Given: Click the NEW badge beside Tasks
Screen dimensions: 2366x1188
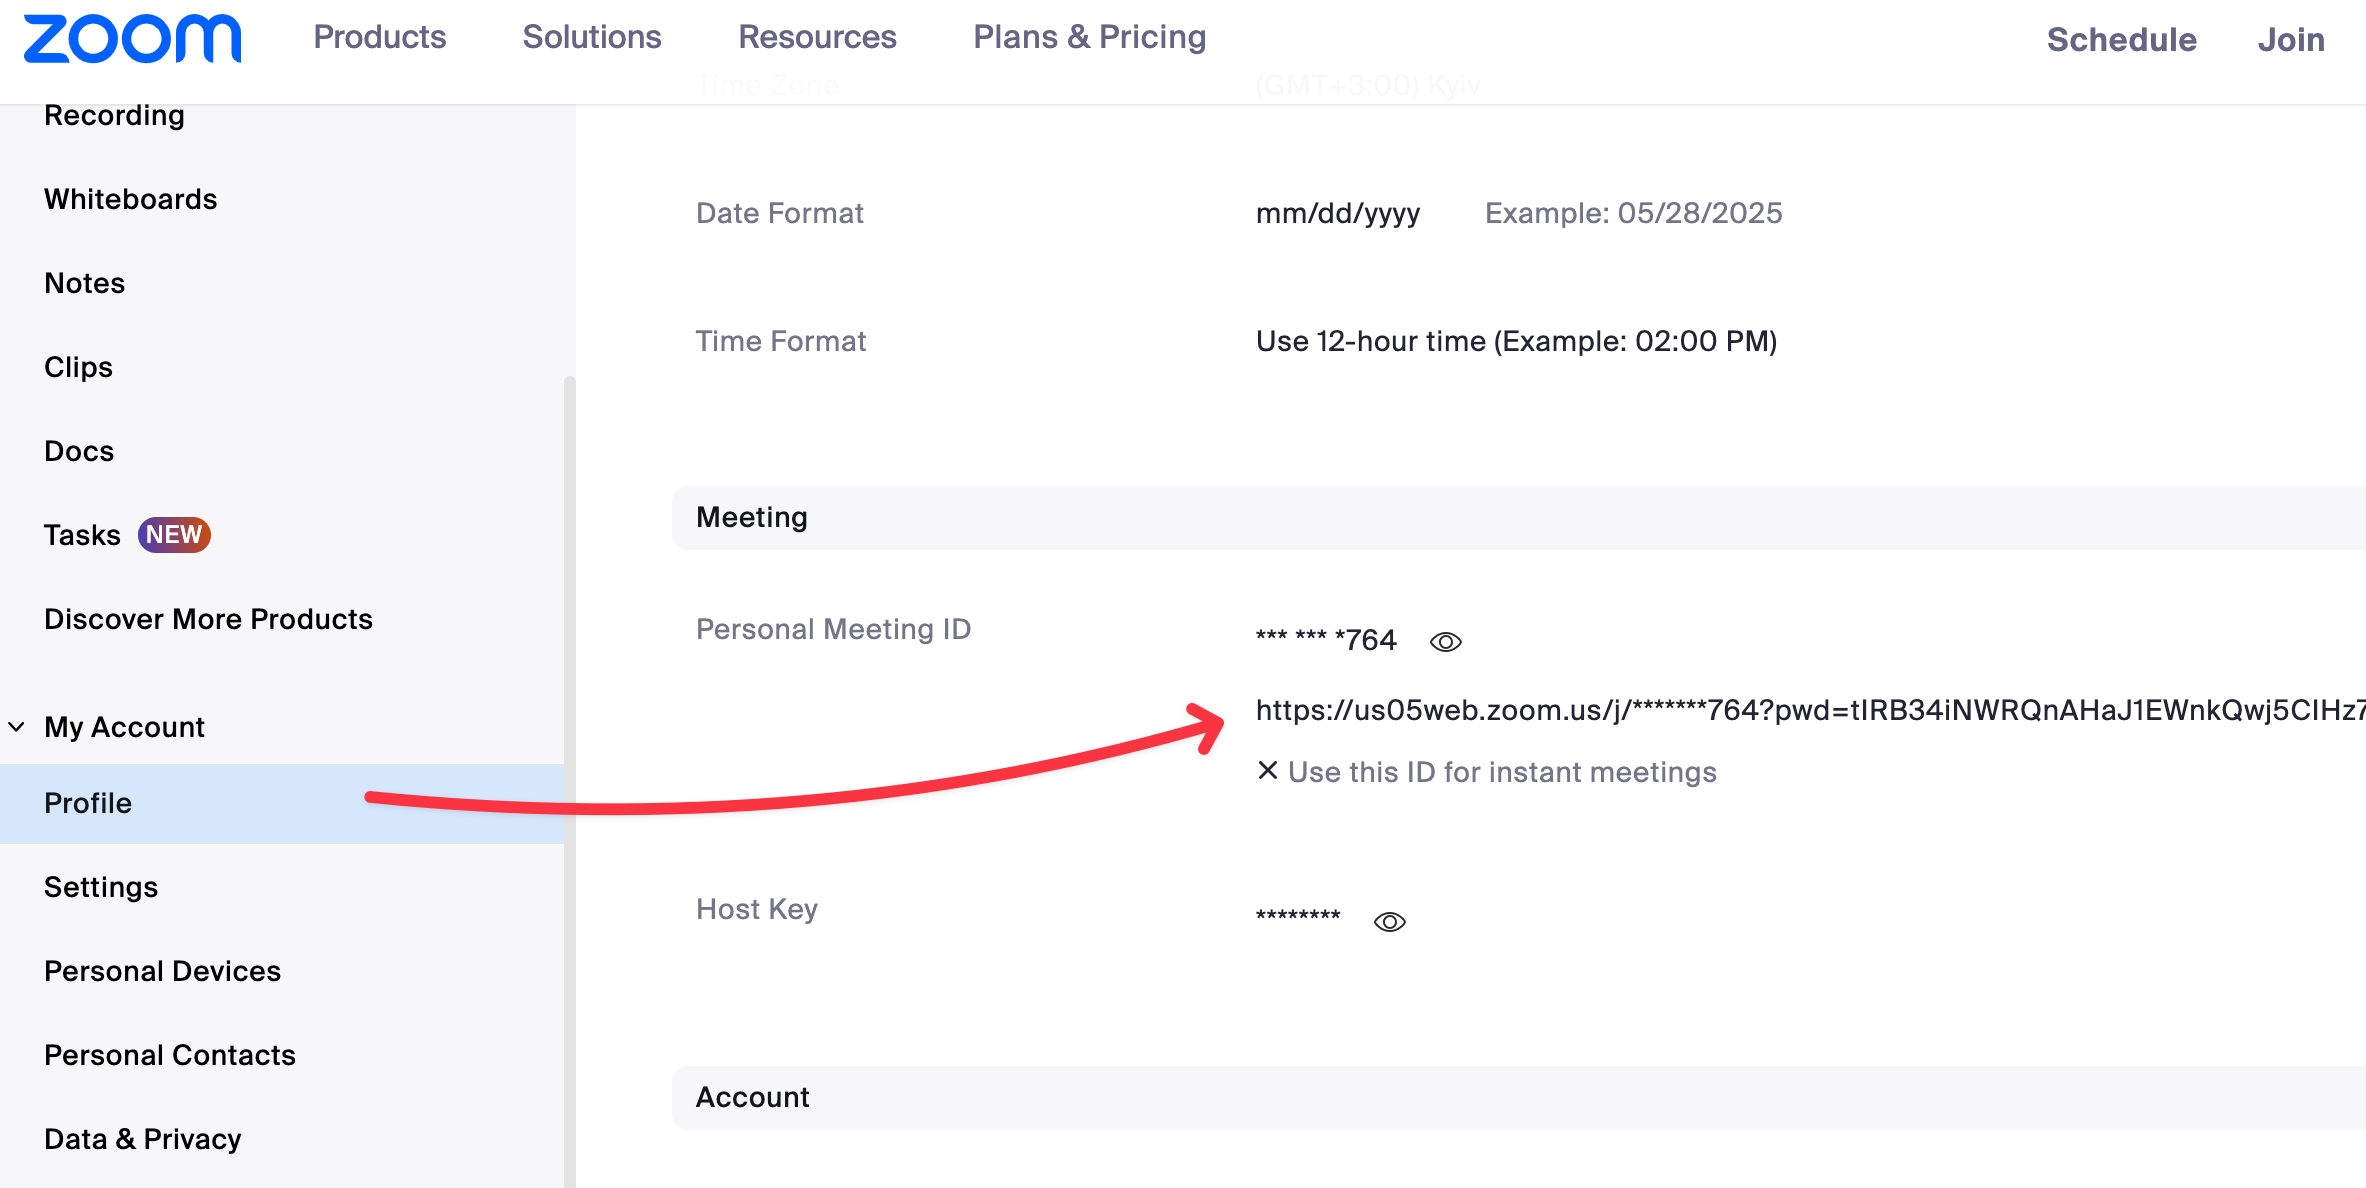Looking at the screenshot, I should [174, 535].
